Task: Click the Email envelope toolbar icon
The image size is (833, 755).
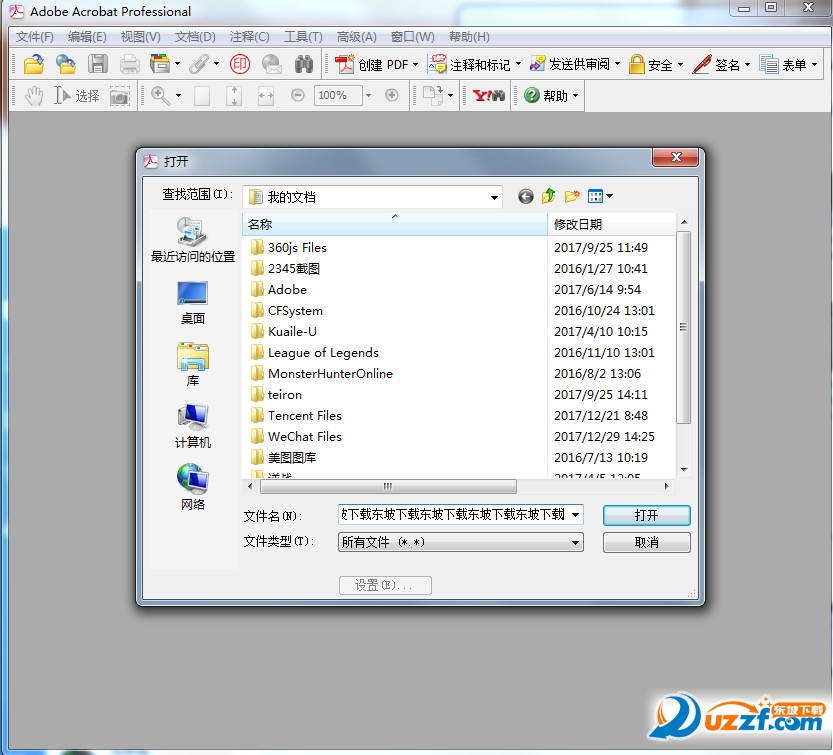Action: click(x=272, y=64)
